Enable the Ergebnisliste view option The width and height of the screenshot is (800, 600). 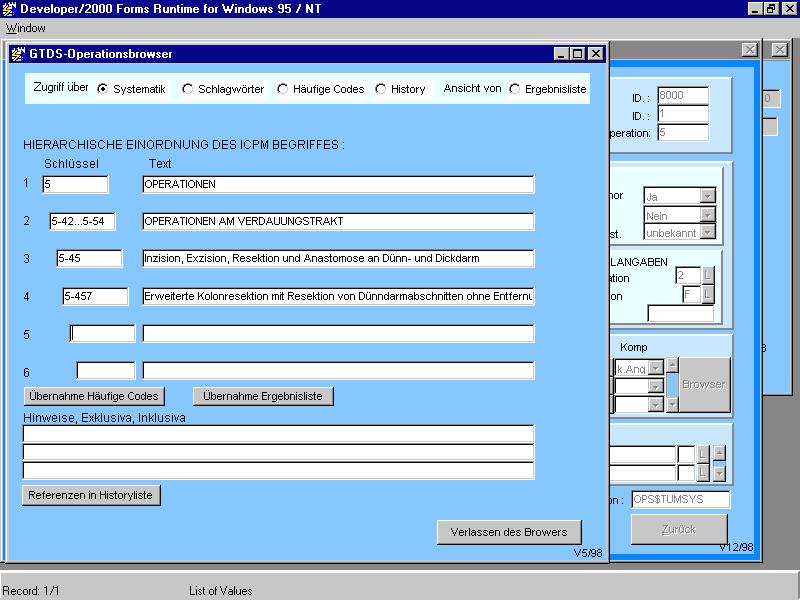point(515,89)
